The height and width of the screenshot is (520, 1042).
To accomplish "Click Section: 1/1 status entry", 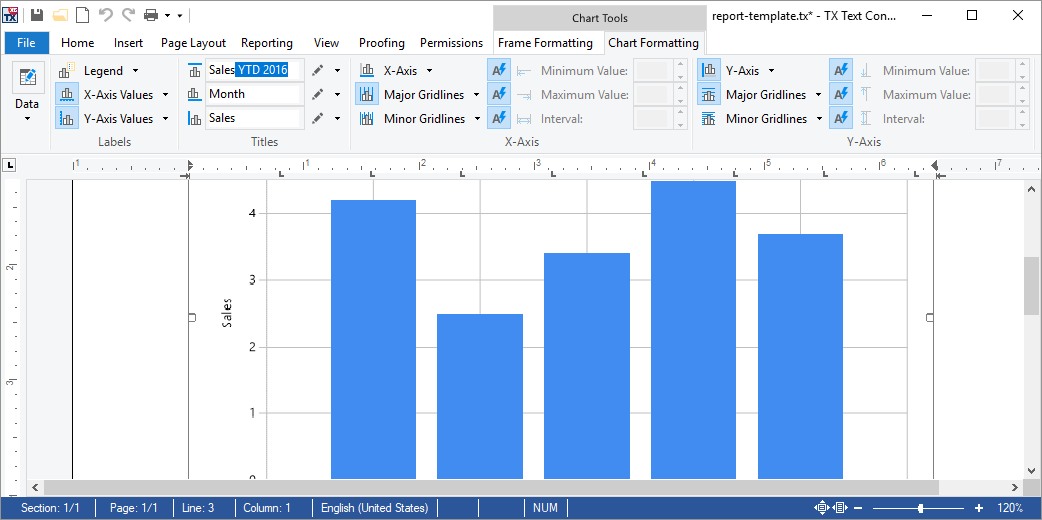I will click(x=51, y=508).
